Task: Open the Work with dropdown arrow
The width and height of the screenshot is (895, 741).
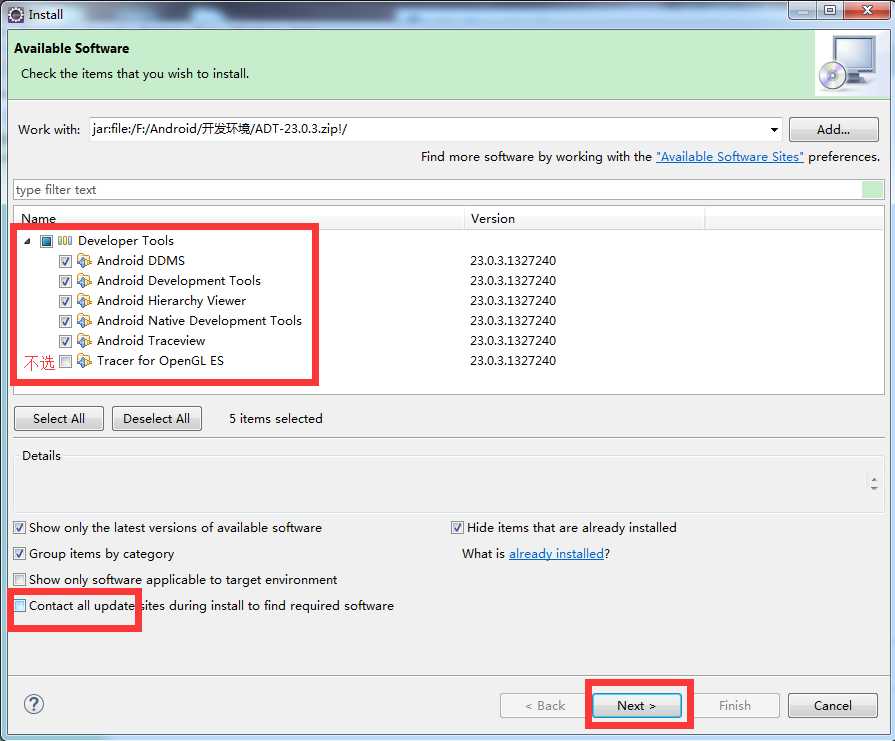Action: 774,130
